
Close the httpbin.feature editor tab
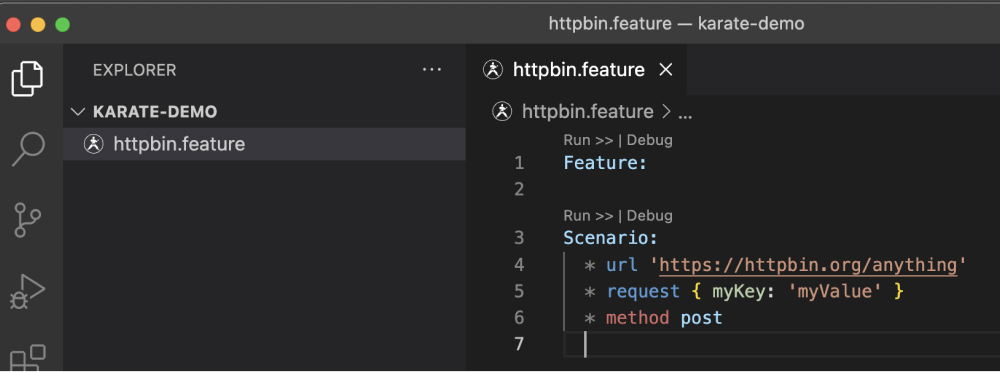click(x=665, y=70)
